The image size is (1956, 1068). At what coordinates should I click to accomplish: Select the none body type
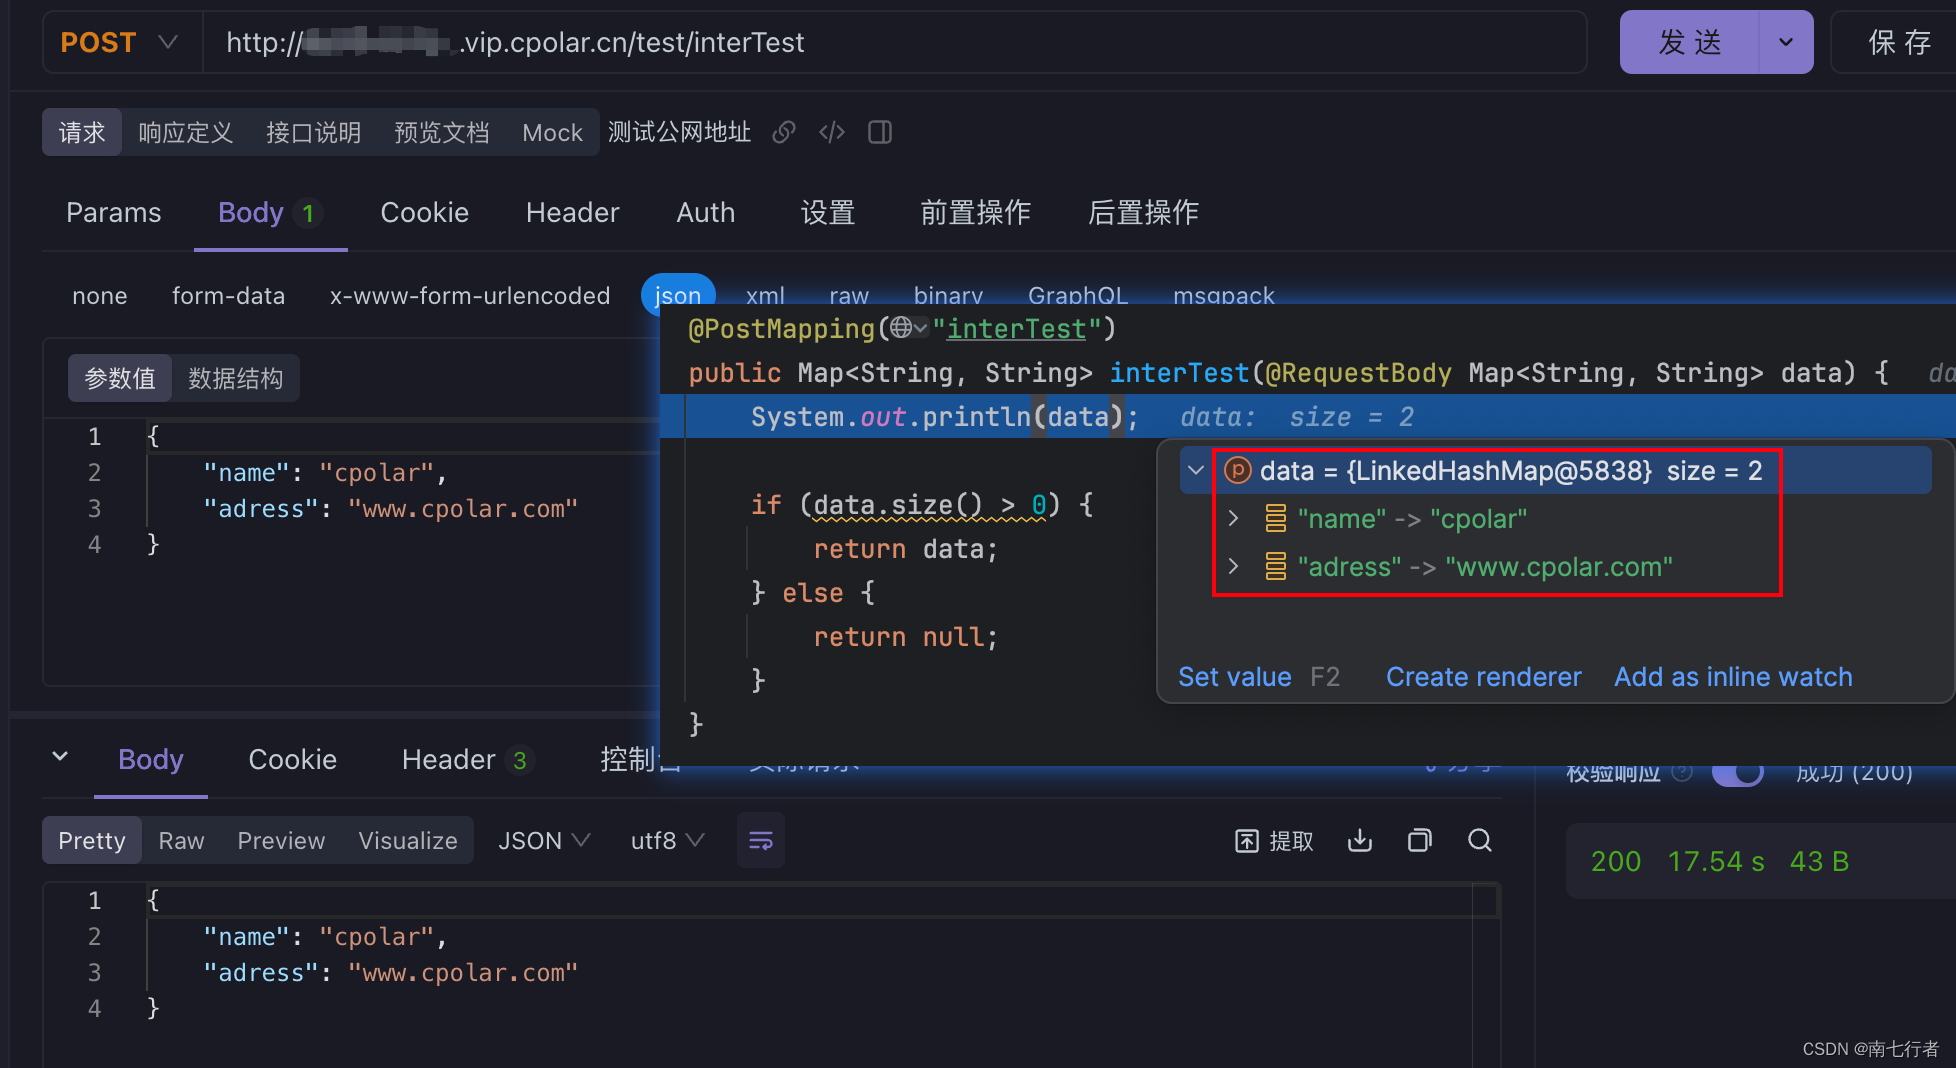(x=99, y=296)
